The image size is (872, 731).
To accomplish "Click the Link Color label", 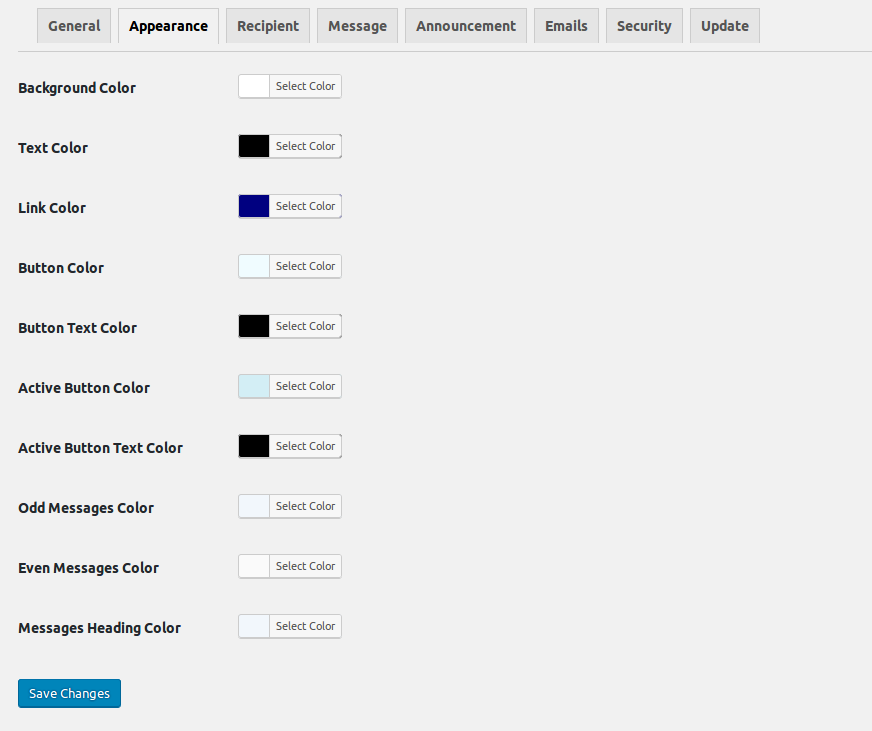I will [52, 208].
